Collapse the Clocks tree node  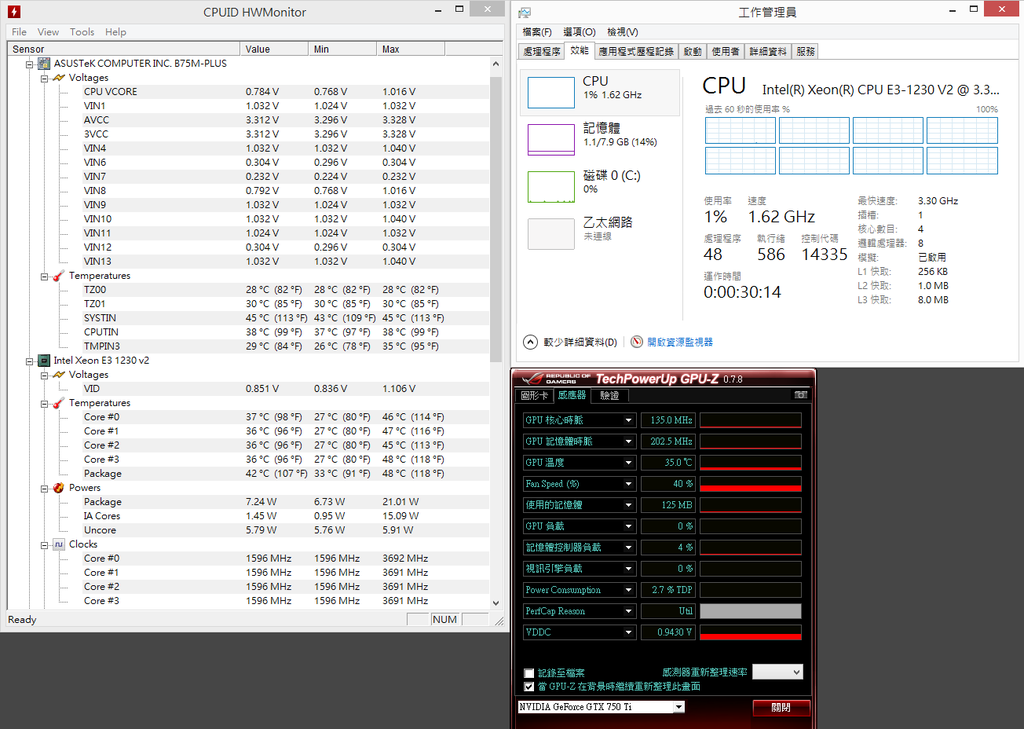(x=44, y=545)
